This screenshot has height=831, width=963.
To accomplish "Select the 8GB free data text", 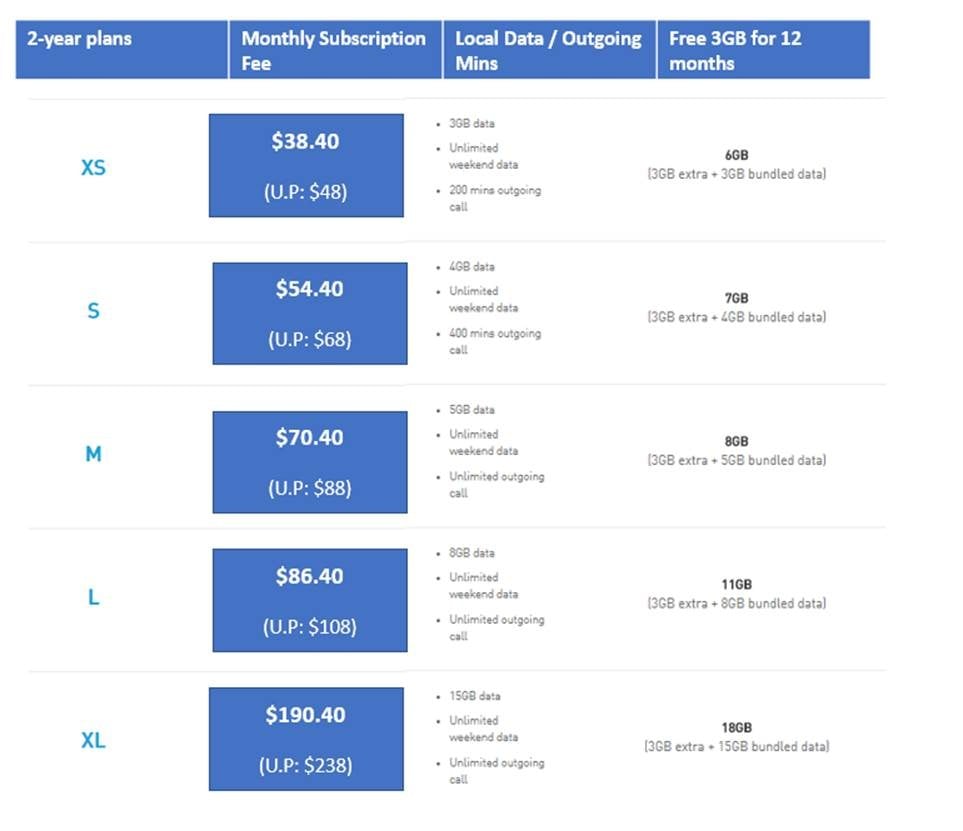I will 736,441.
